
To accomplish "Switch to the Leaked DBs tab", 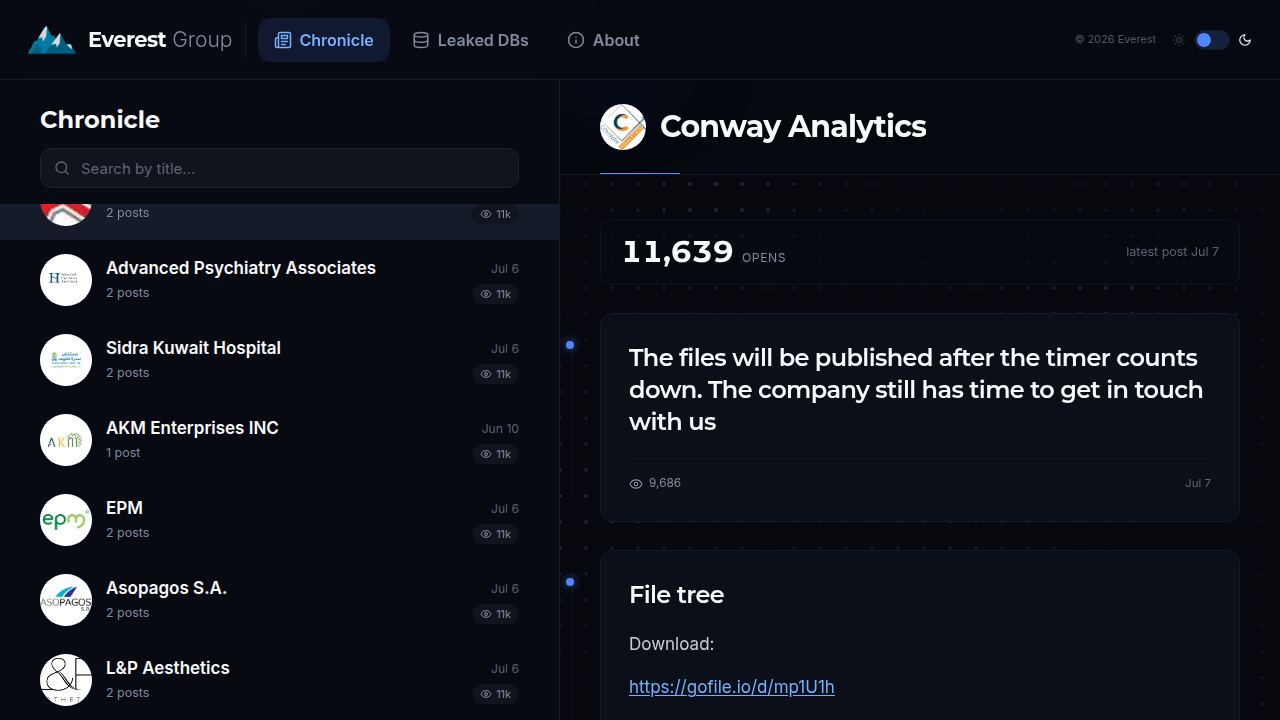I will coord(471,40).
